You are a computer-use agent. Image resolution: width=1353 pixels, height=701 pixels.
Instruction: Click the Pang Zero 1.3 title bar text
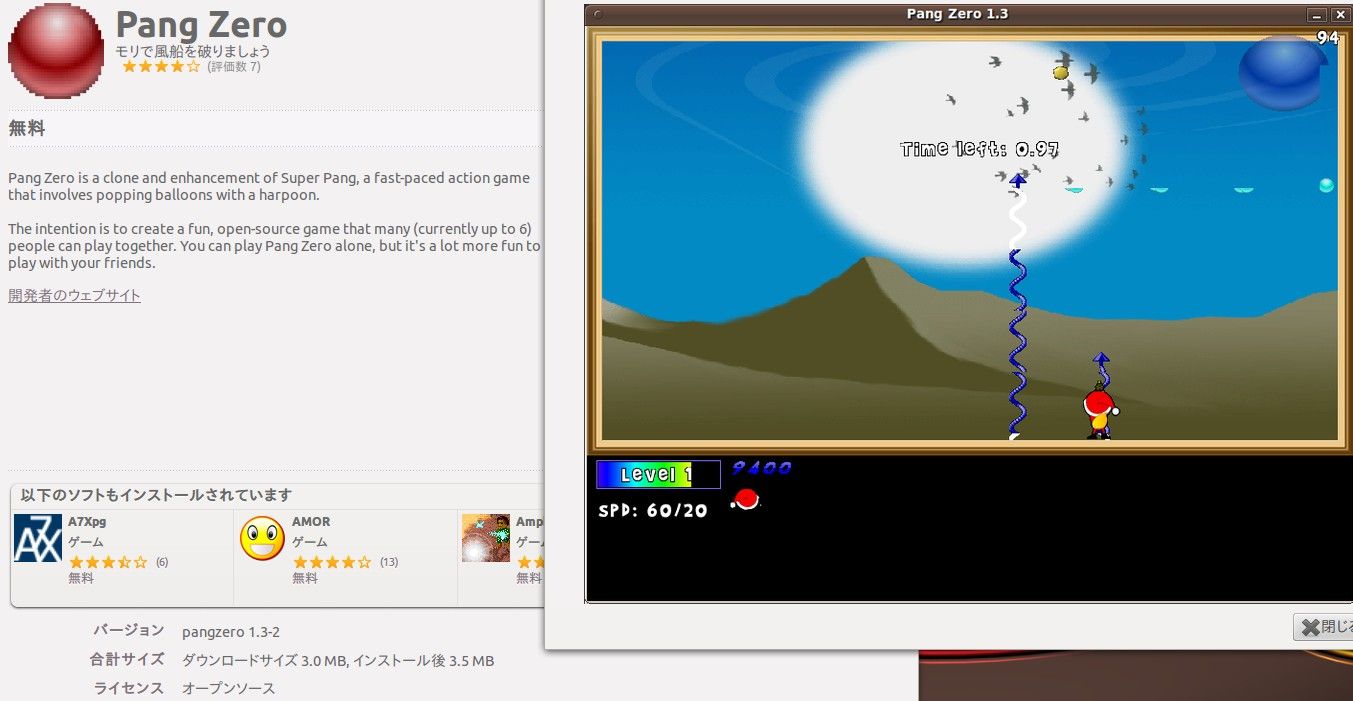(957, 14)
